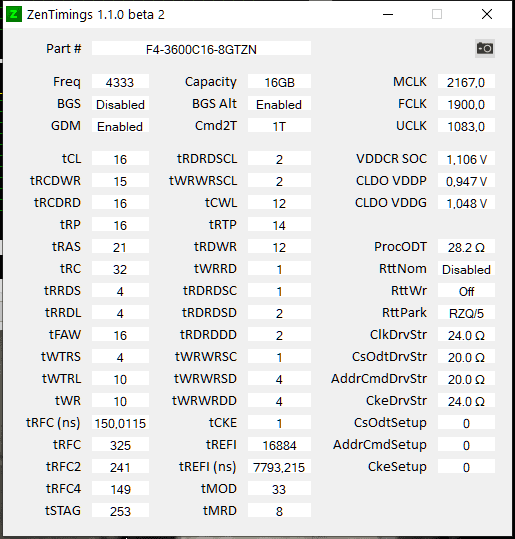Click the tMOD value 33
This screenshot has width=515, height=539.
(x=279, y=488)
